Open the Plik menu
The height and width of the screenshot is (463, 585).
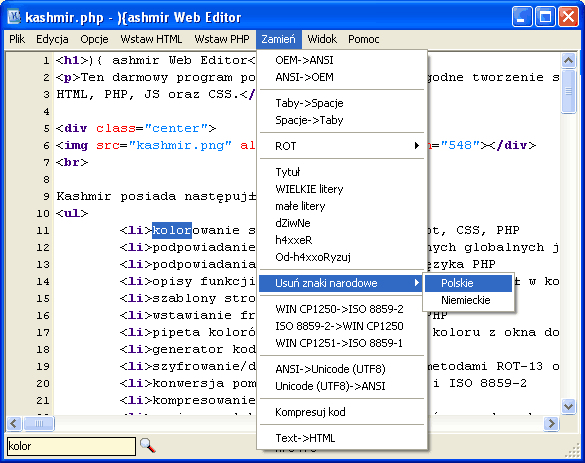pos(17,39)
